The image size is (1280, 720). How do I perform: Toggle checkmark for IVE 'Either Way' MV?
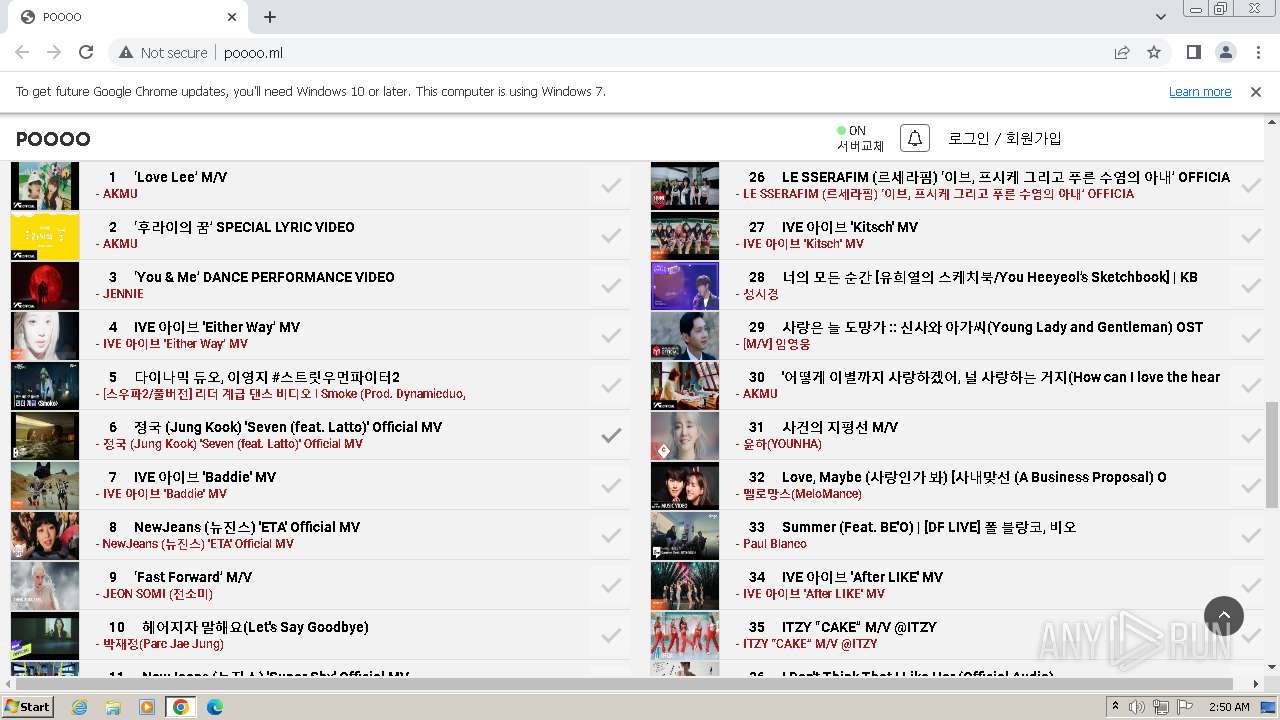pos(611,335)
